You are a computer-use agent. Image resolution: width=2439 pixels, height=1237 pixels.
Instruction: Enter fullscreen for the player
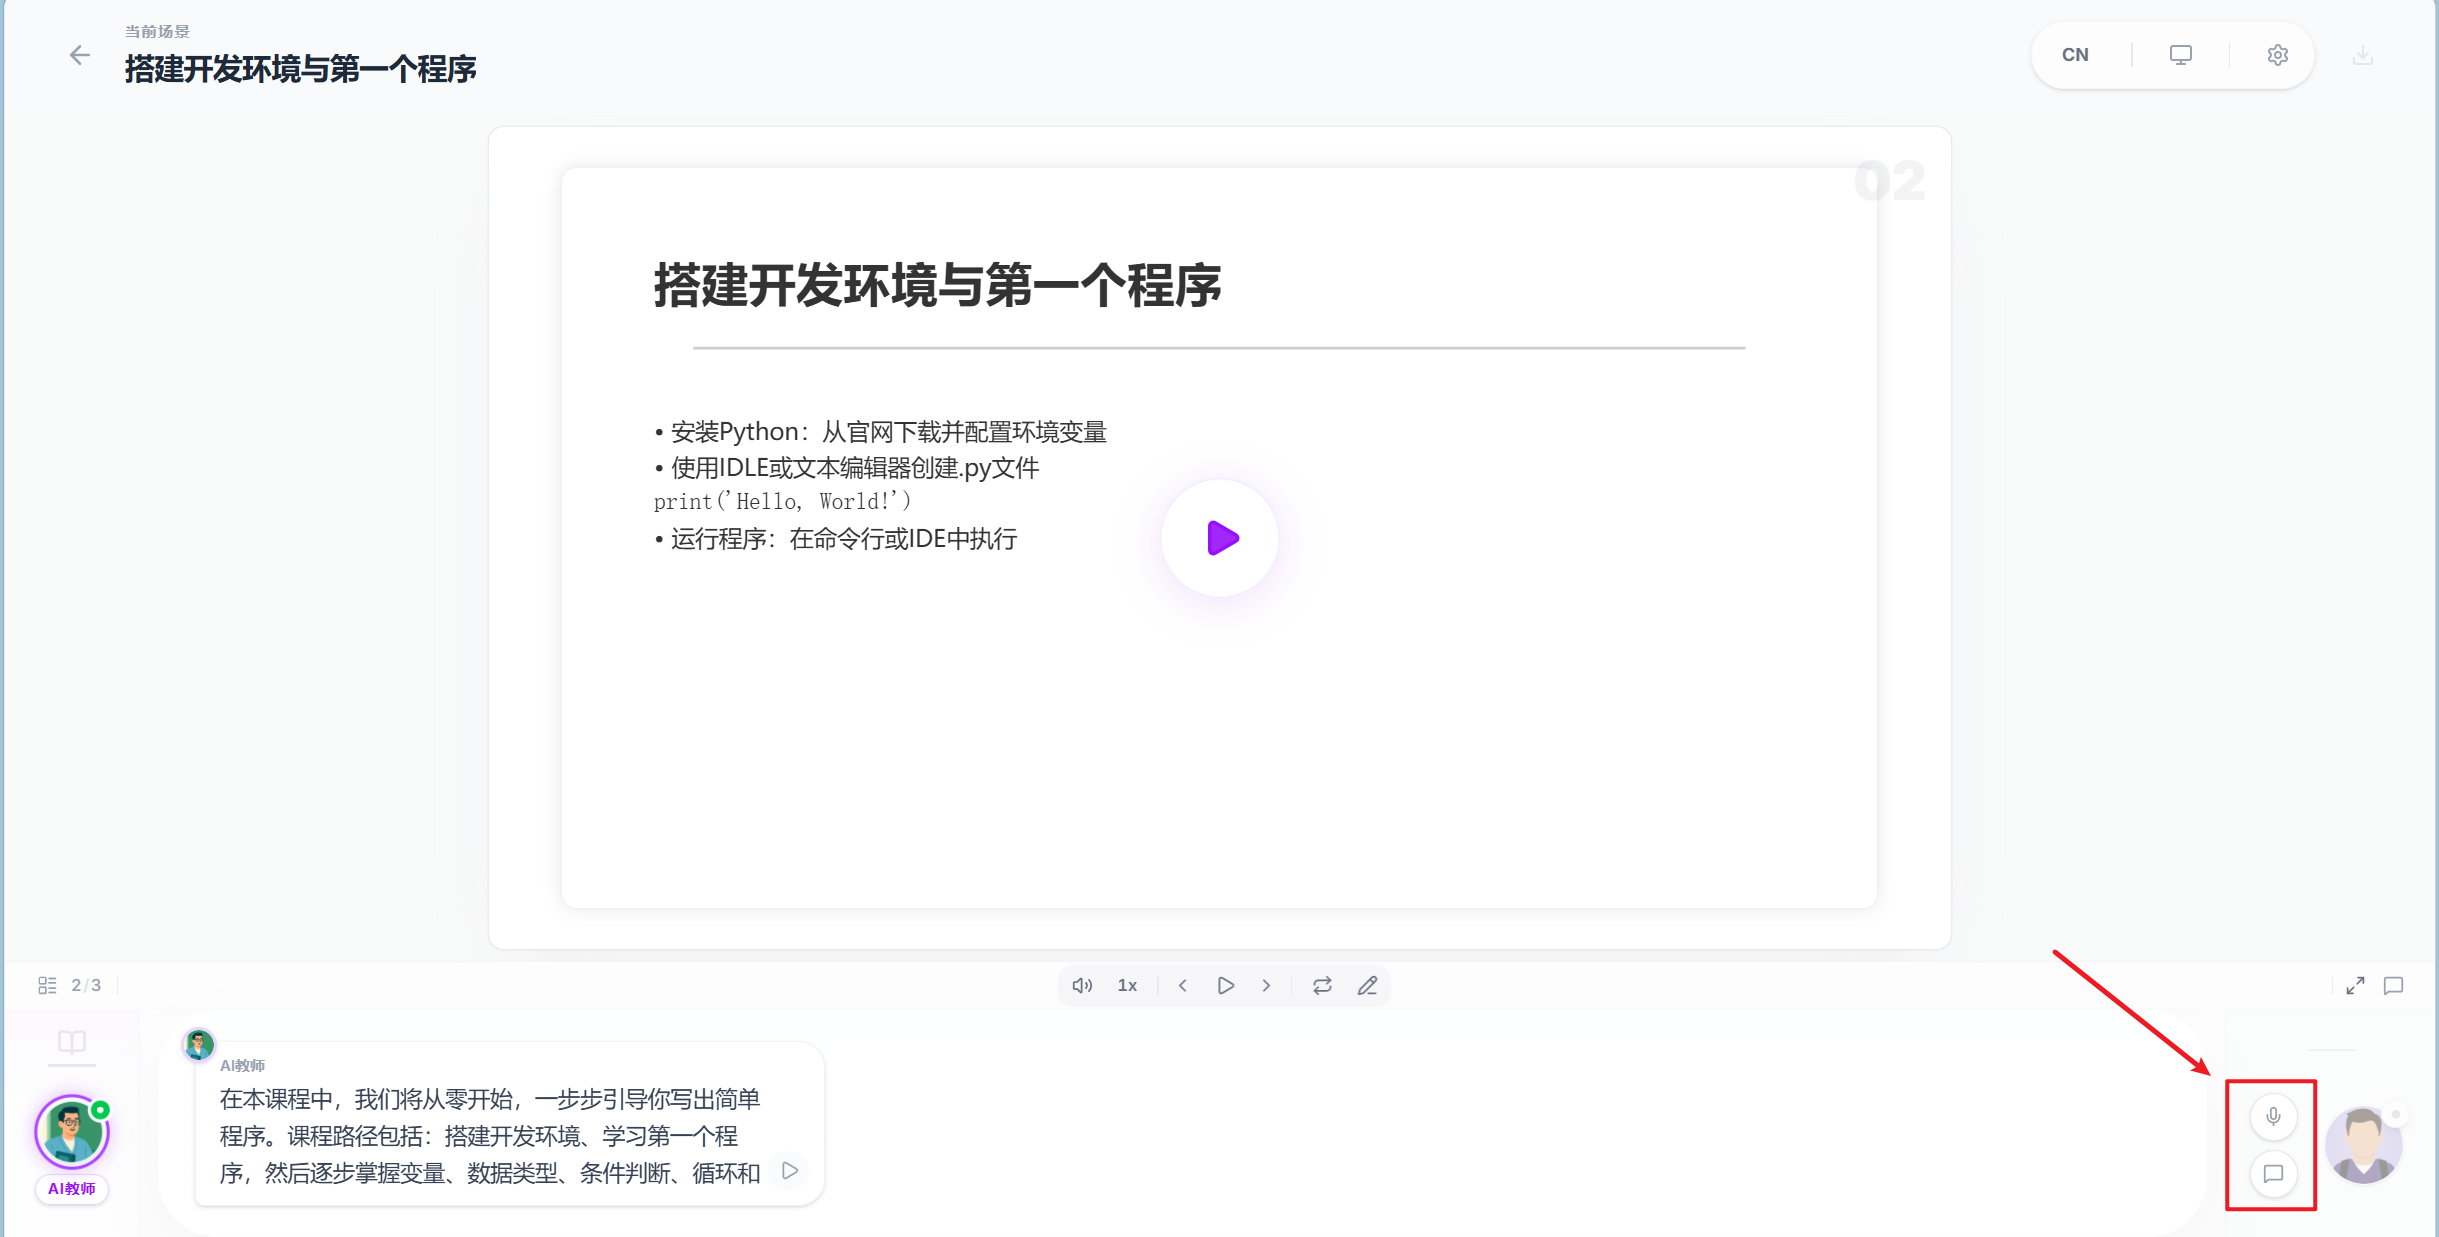(x=2355, y=985)
